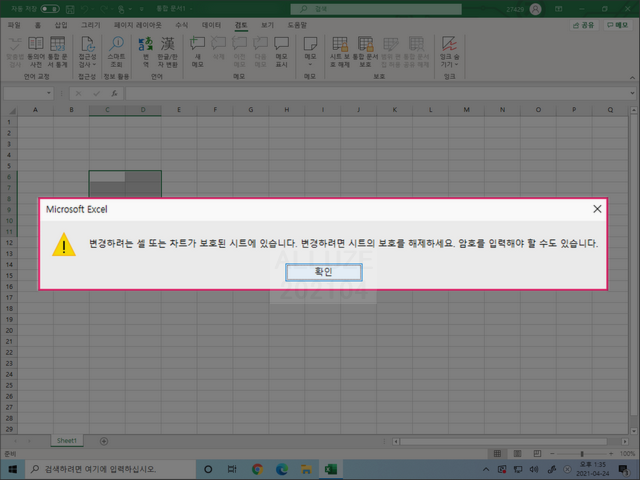
Task: Close the Microsoft Excel warning dialog
Action: (x=597, y=209)
